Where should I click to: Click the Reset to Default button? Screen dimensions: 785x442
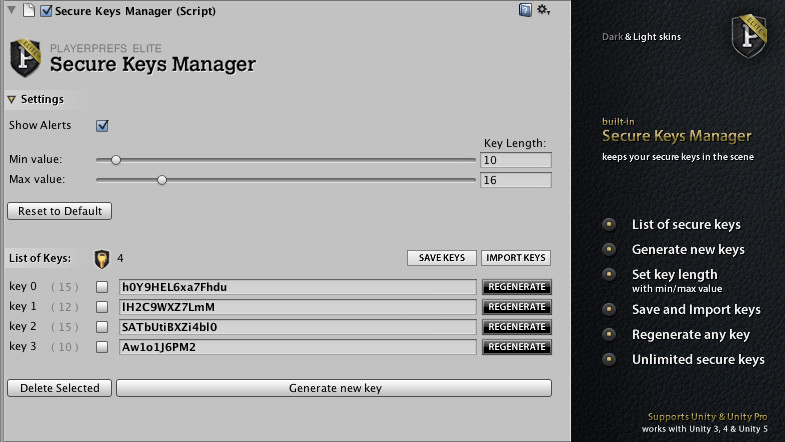coord(60,211)
